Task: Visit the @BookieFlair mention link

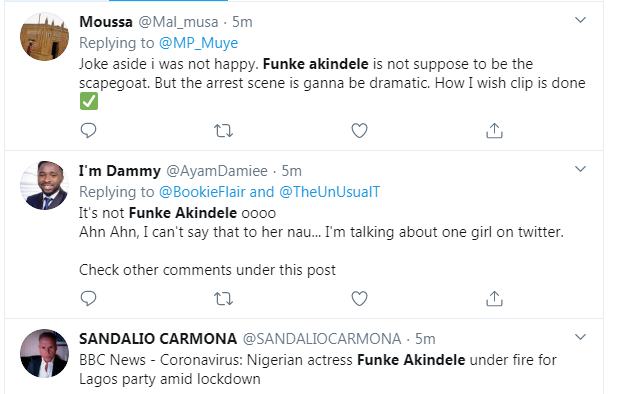Action: pos(202,192)
